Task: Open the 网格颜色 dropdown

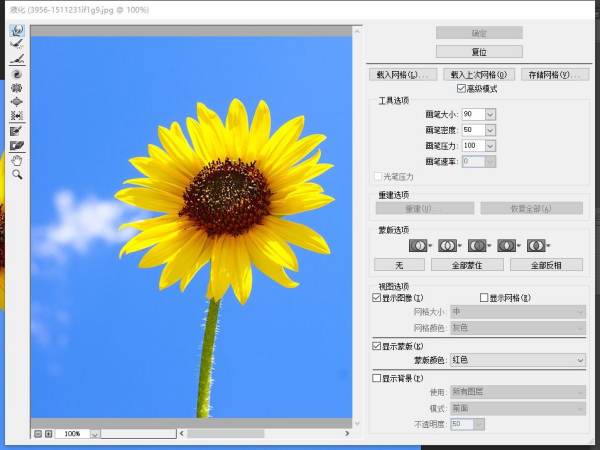Action: point(518,328)
